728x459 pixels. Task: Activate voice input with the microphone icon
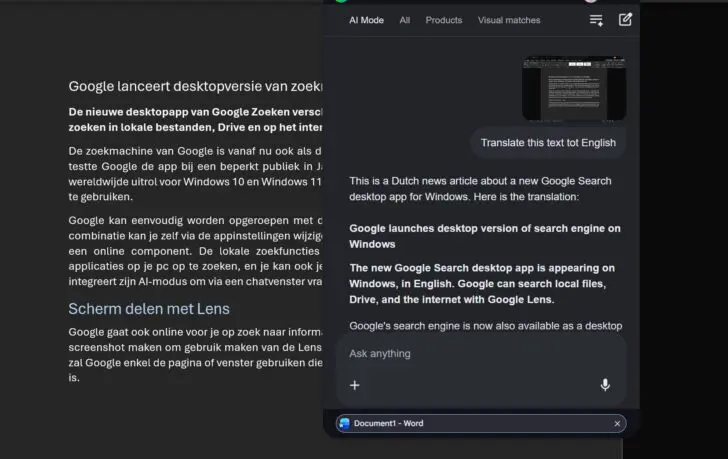point(605,385)
